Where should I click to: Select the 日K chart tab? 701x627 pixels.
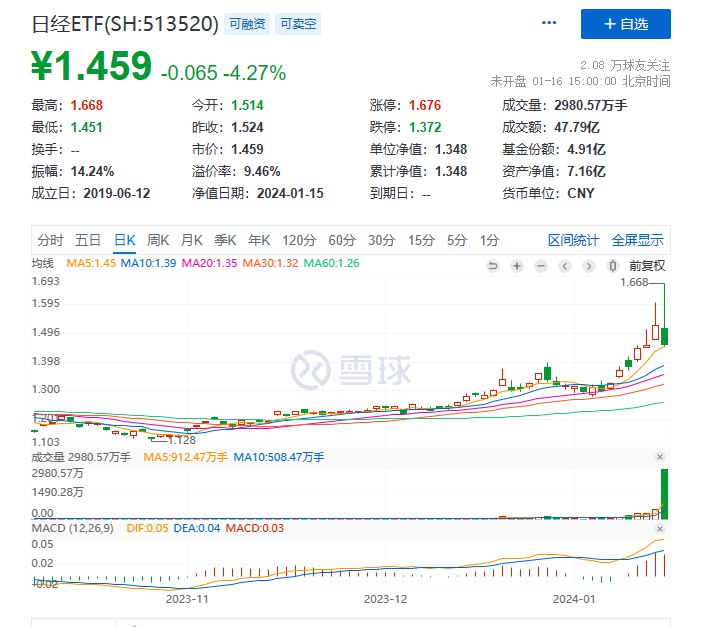pyautogui.click(x=125, y=240)
